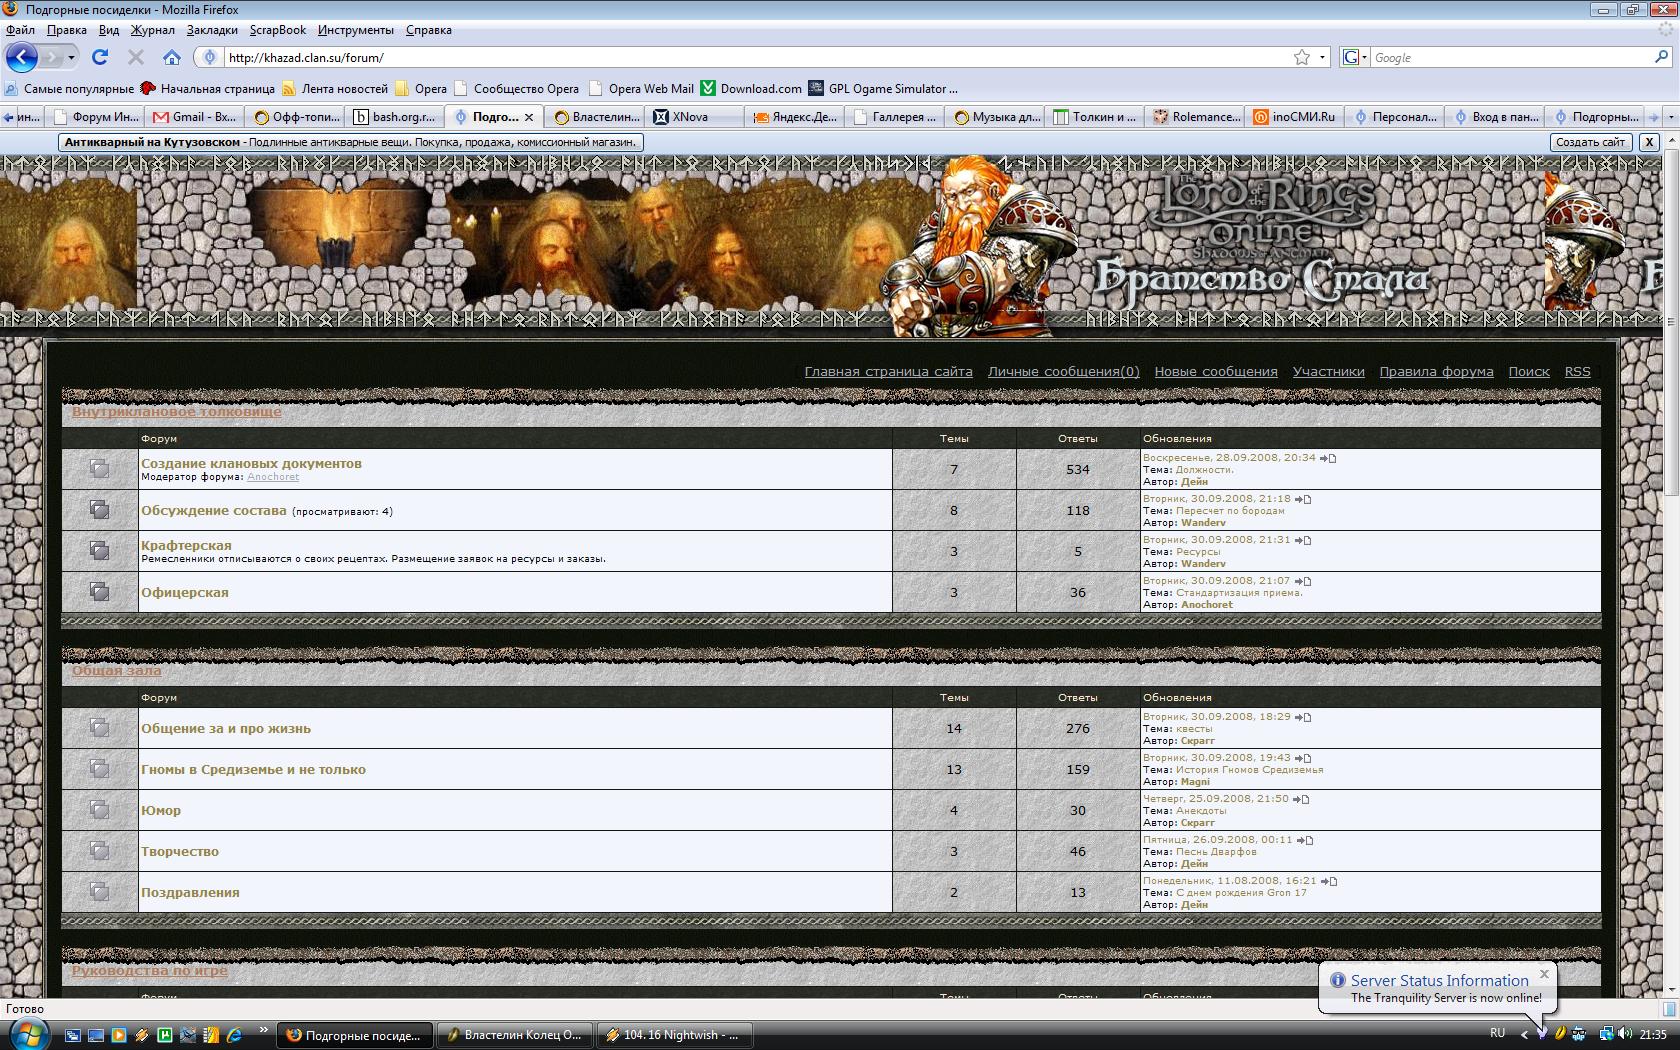The image size is (1680, 1050).
Task: Reload the page with the refresh icon
Action: tap(100, 57)
